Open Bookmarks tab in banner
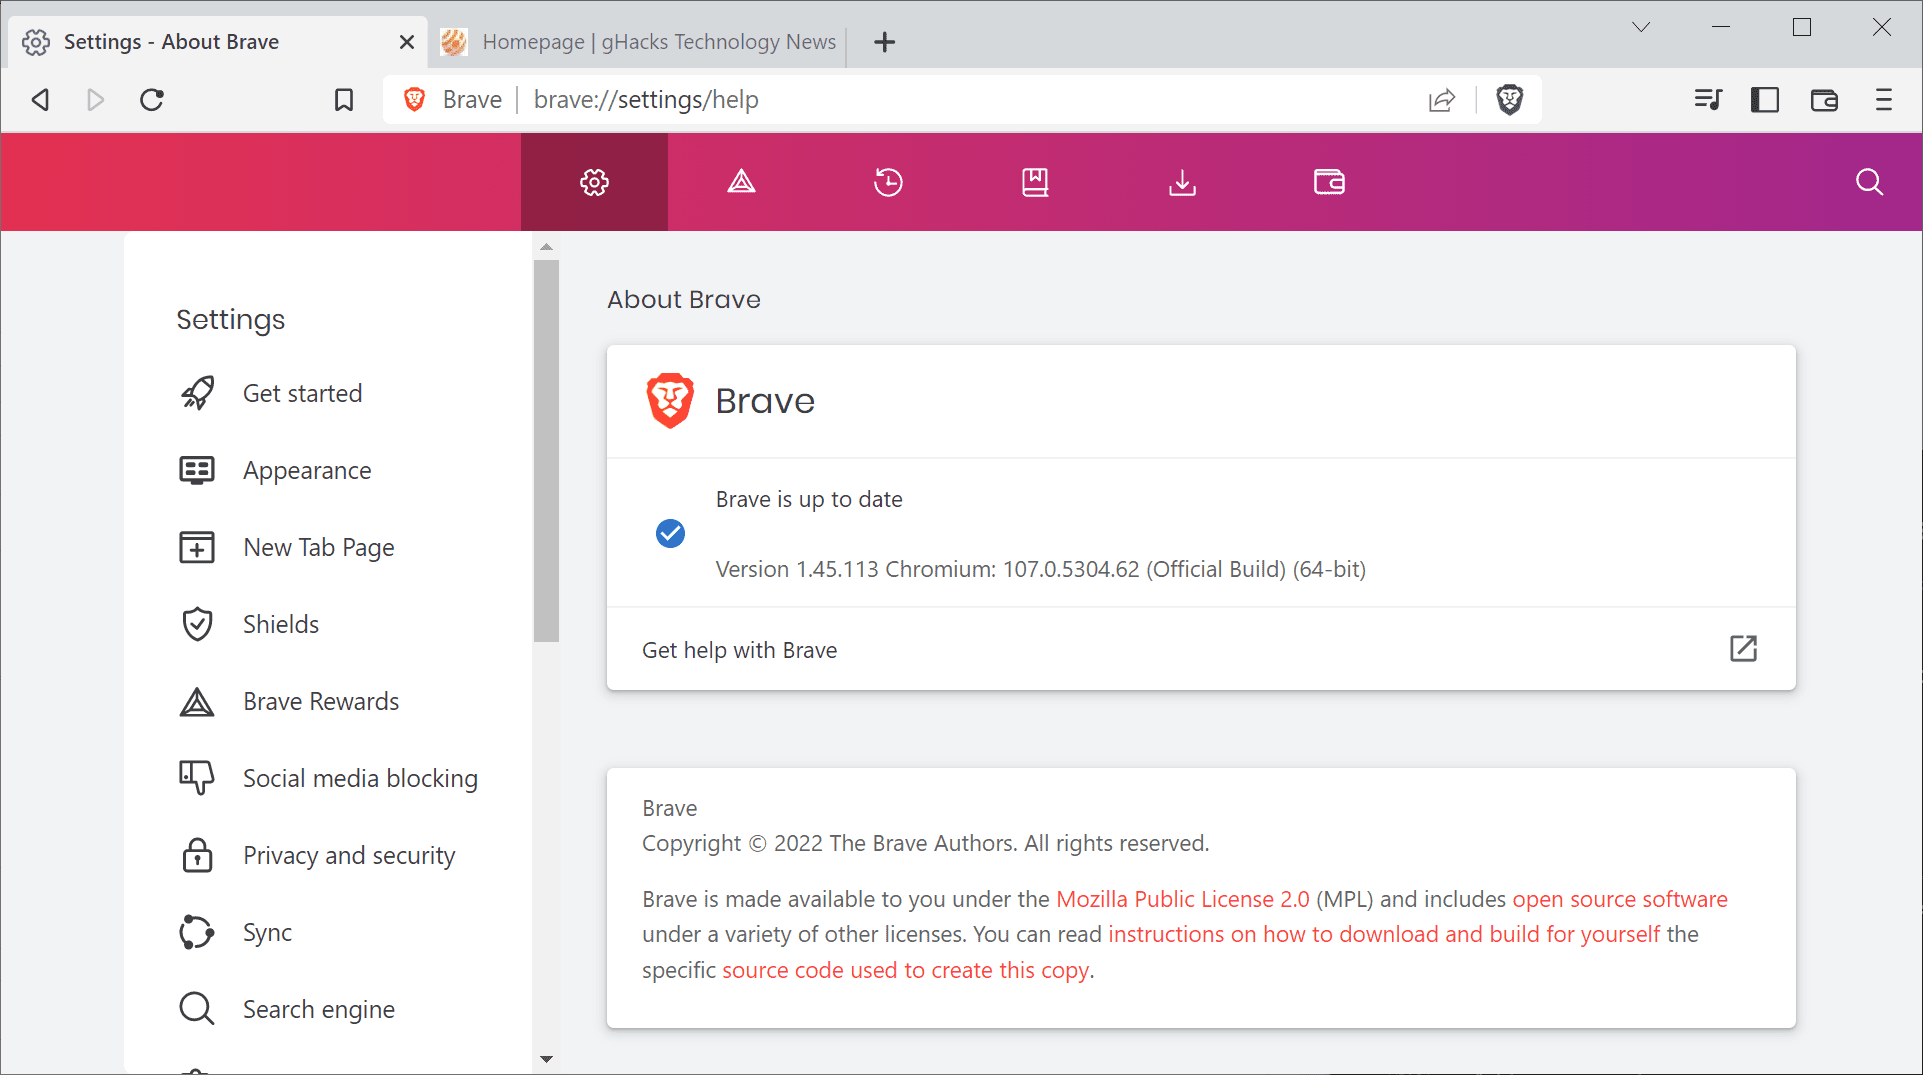 tap(1035, 182)
